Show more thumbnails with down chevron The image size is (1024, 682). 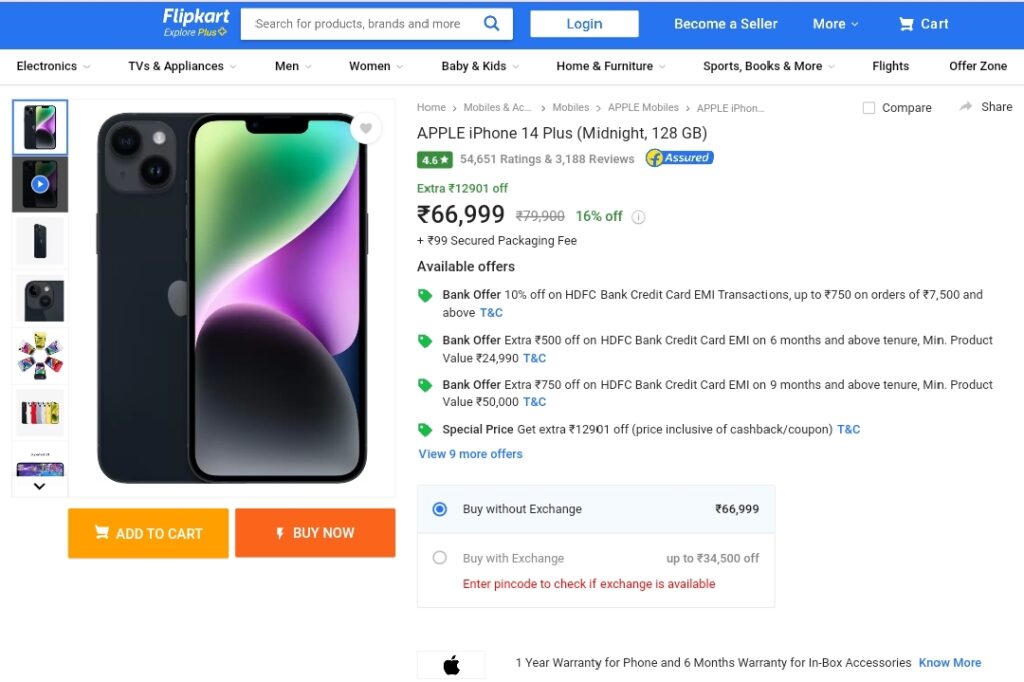(x=39, y=486)
